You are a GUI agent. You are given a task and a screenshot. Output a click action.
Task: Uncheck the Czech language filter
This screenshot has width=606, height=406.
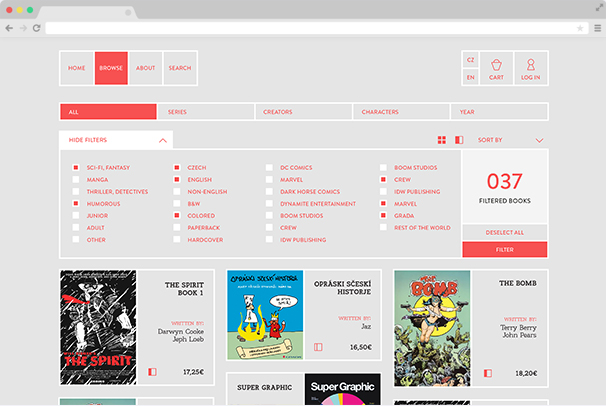pos(177,168)
